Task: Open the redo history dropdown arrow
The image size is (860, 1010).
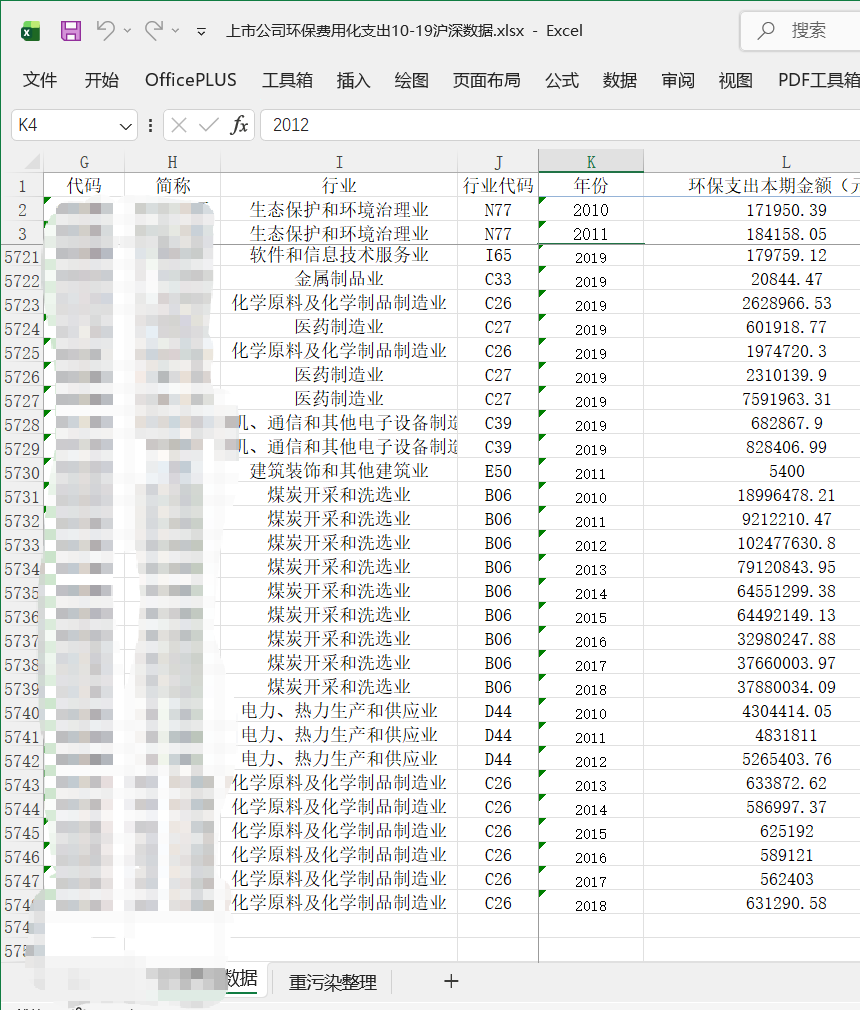Action: 175,31
